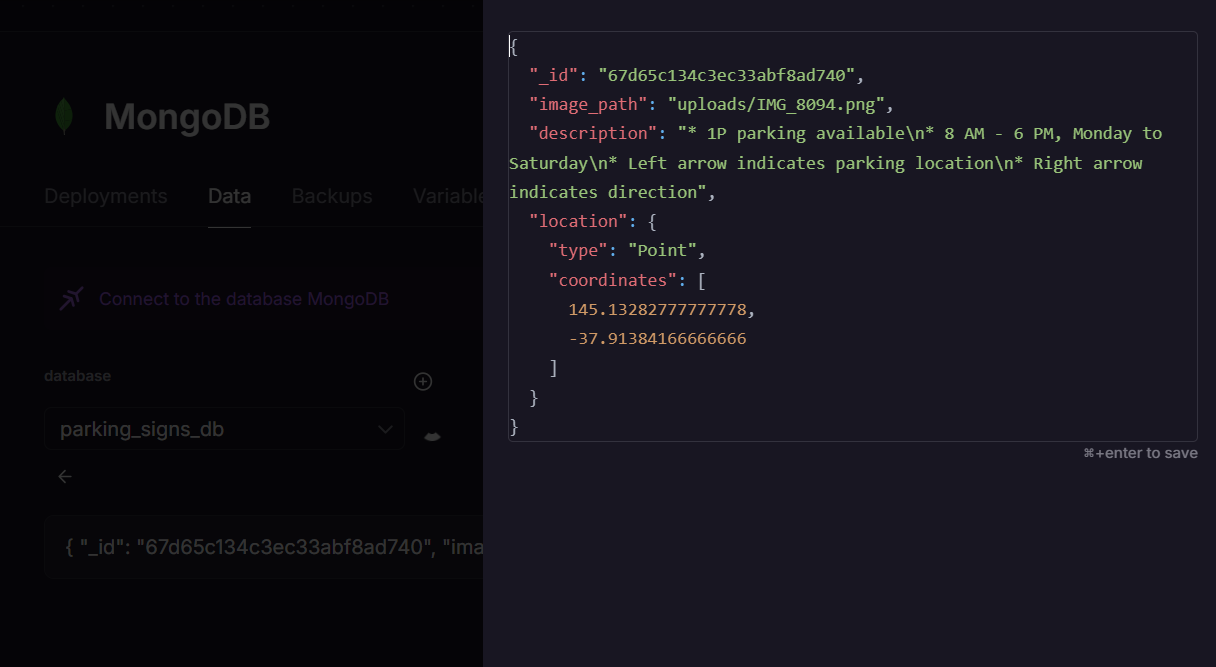Viewport: 1216px width, 667px height.
Task: Open the Backups tab
Action: click(332, 196)
